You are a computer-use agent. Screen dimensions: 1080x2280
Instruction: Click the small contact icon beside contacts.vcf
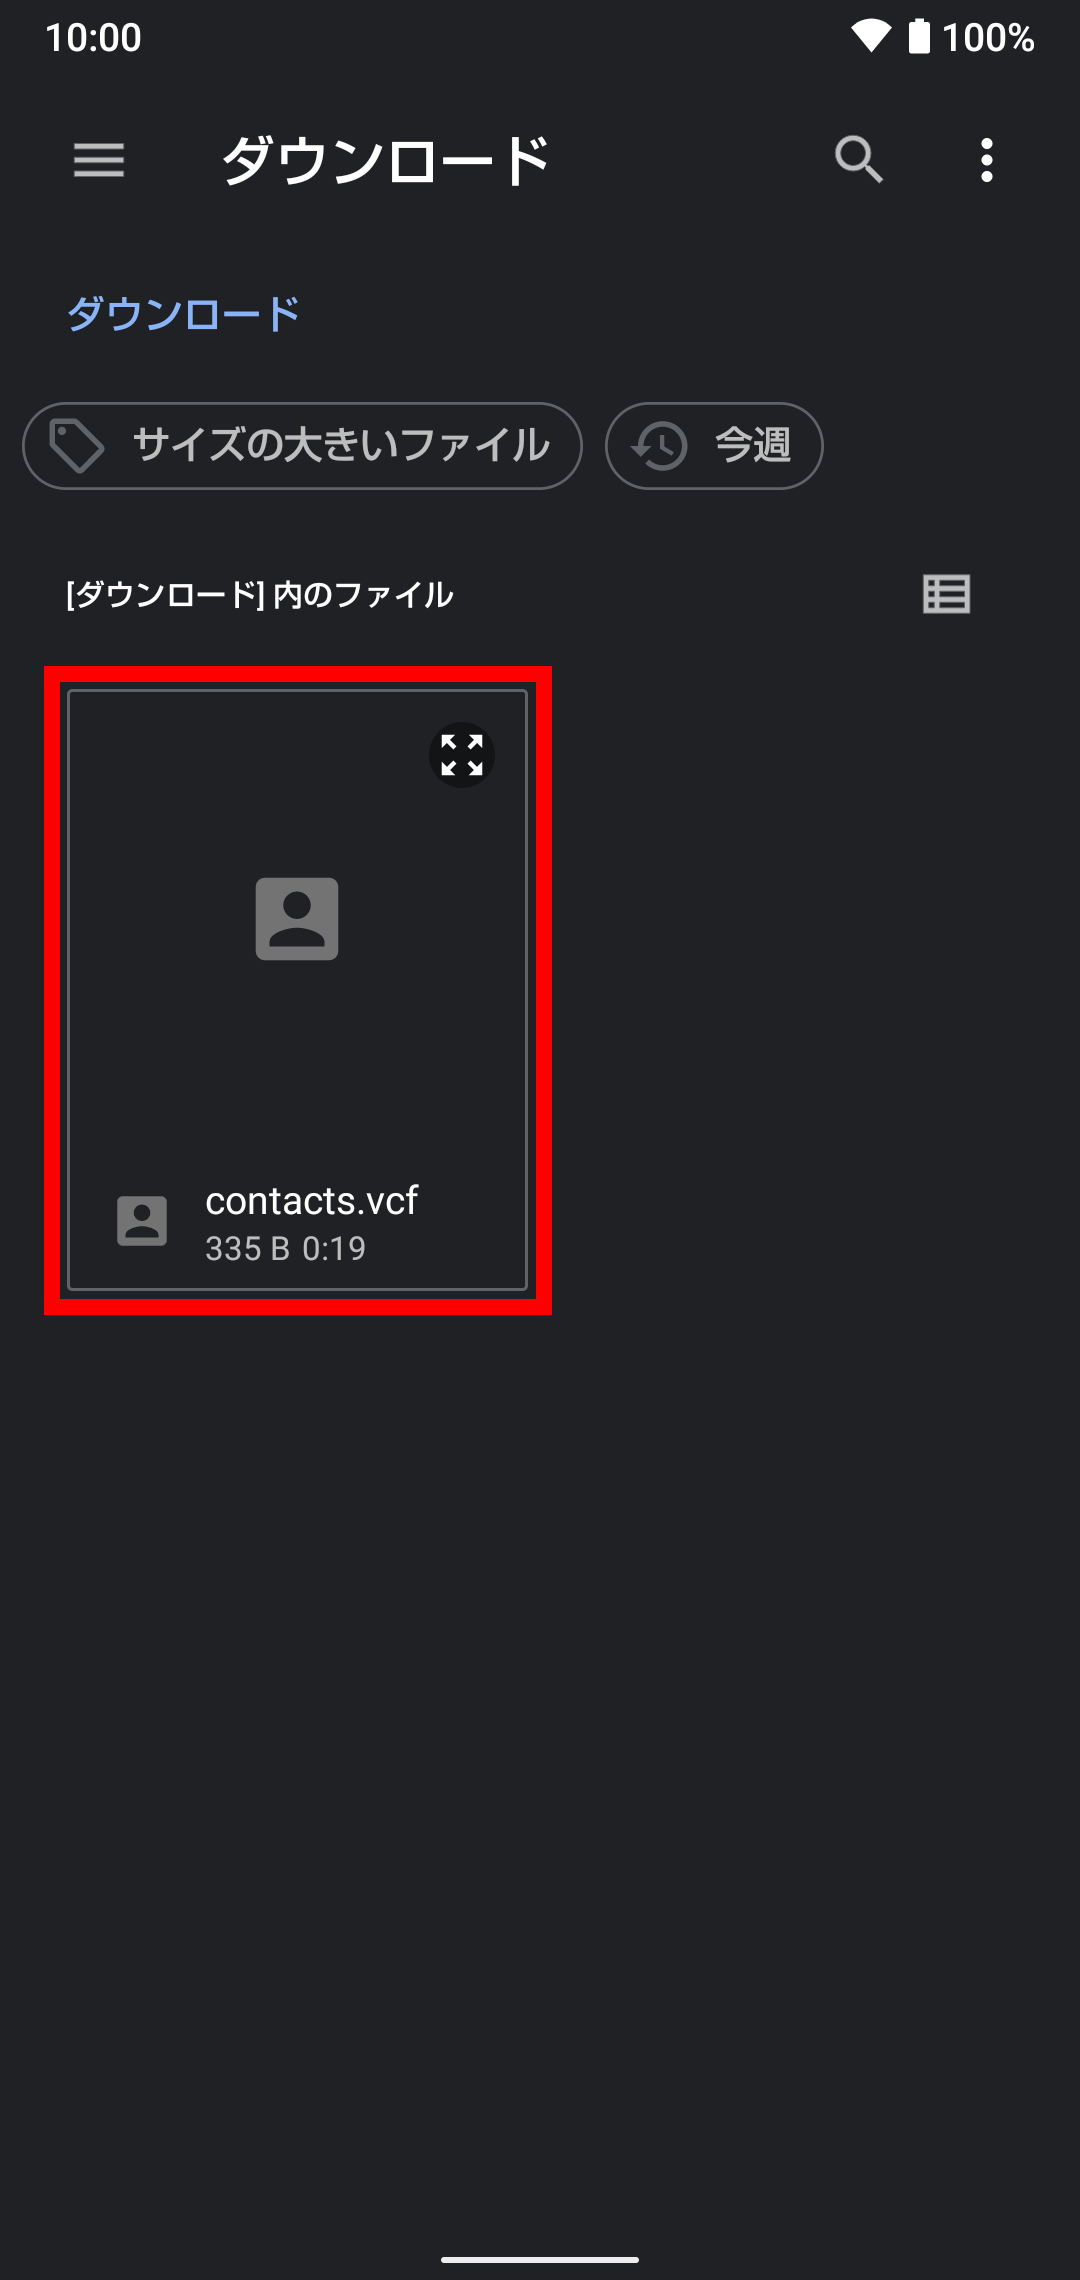click(x=142, y=1221)
